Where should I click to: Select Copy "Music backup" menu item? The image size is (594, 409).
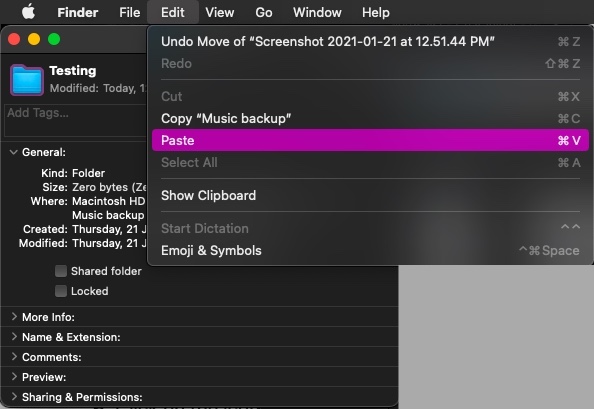point(370,119)
